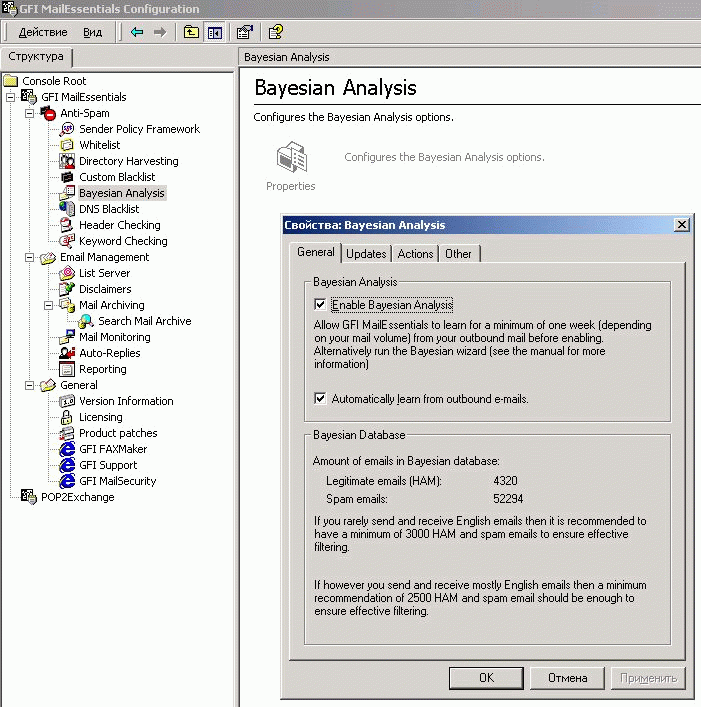Click the Product patches icon

[67, 433]
